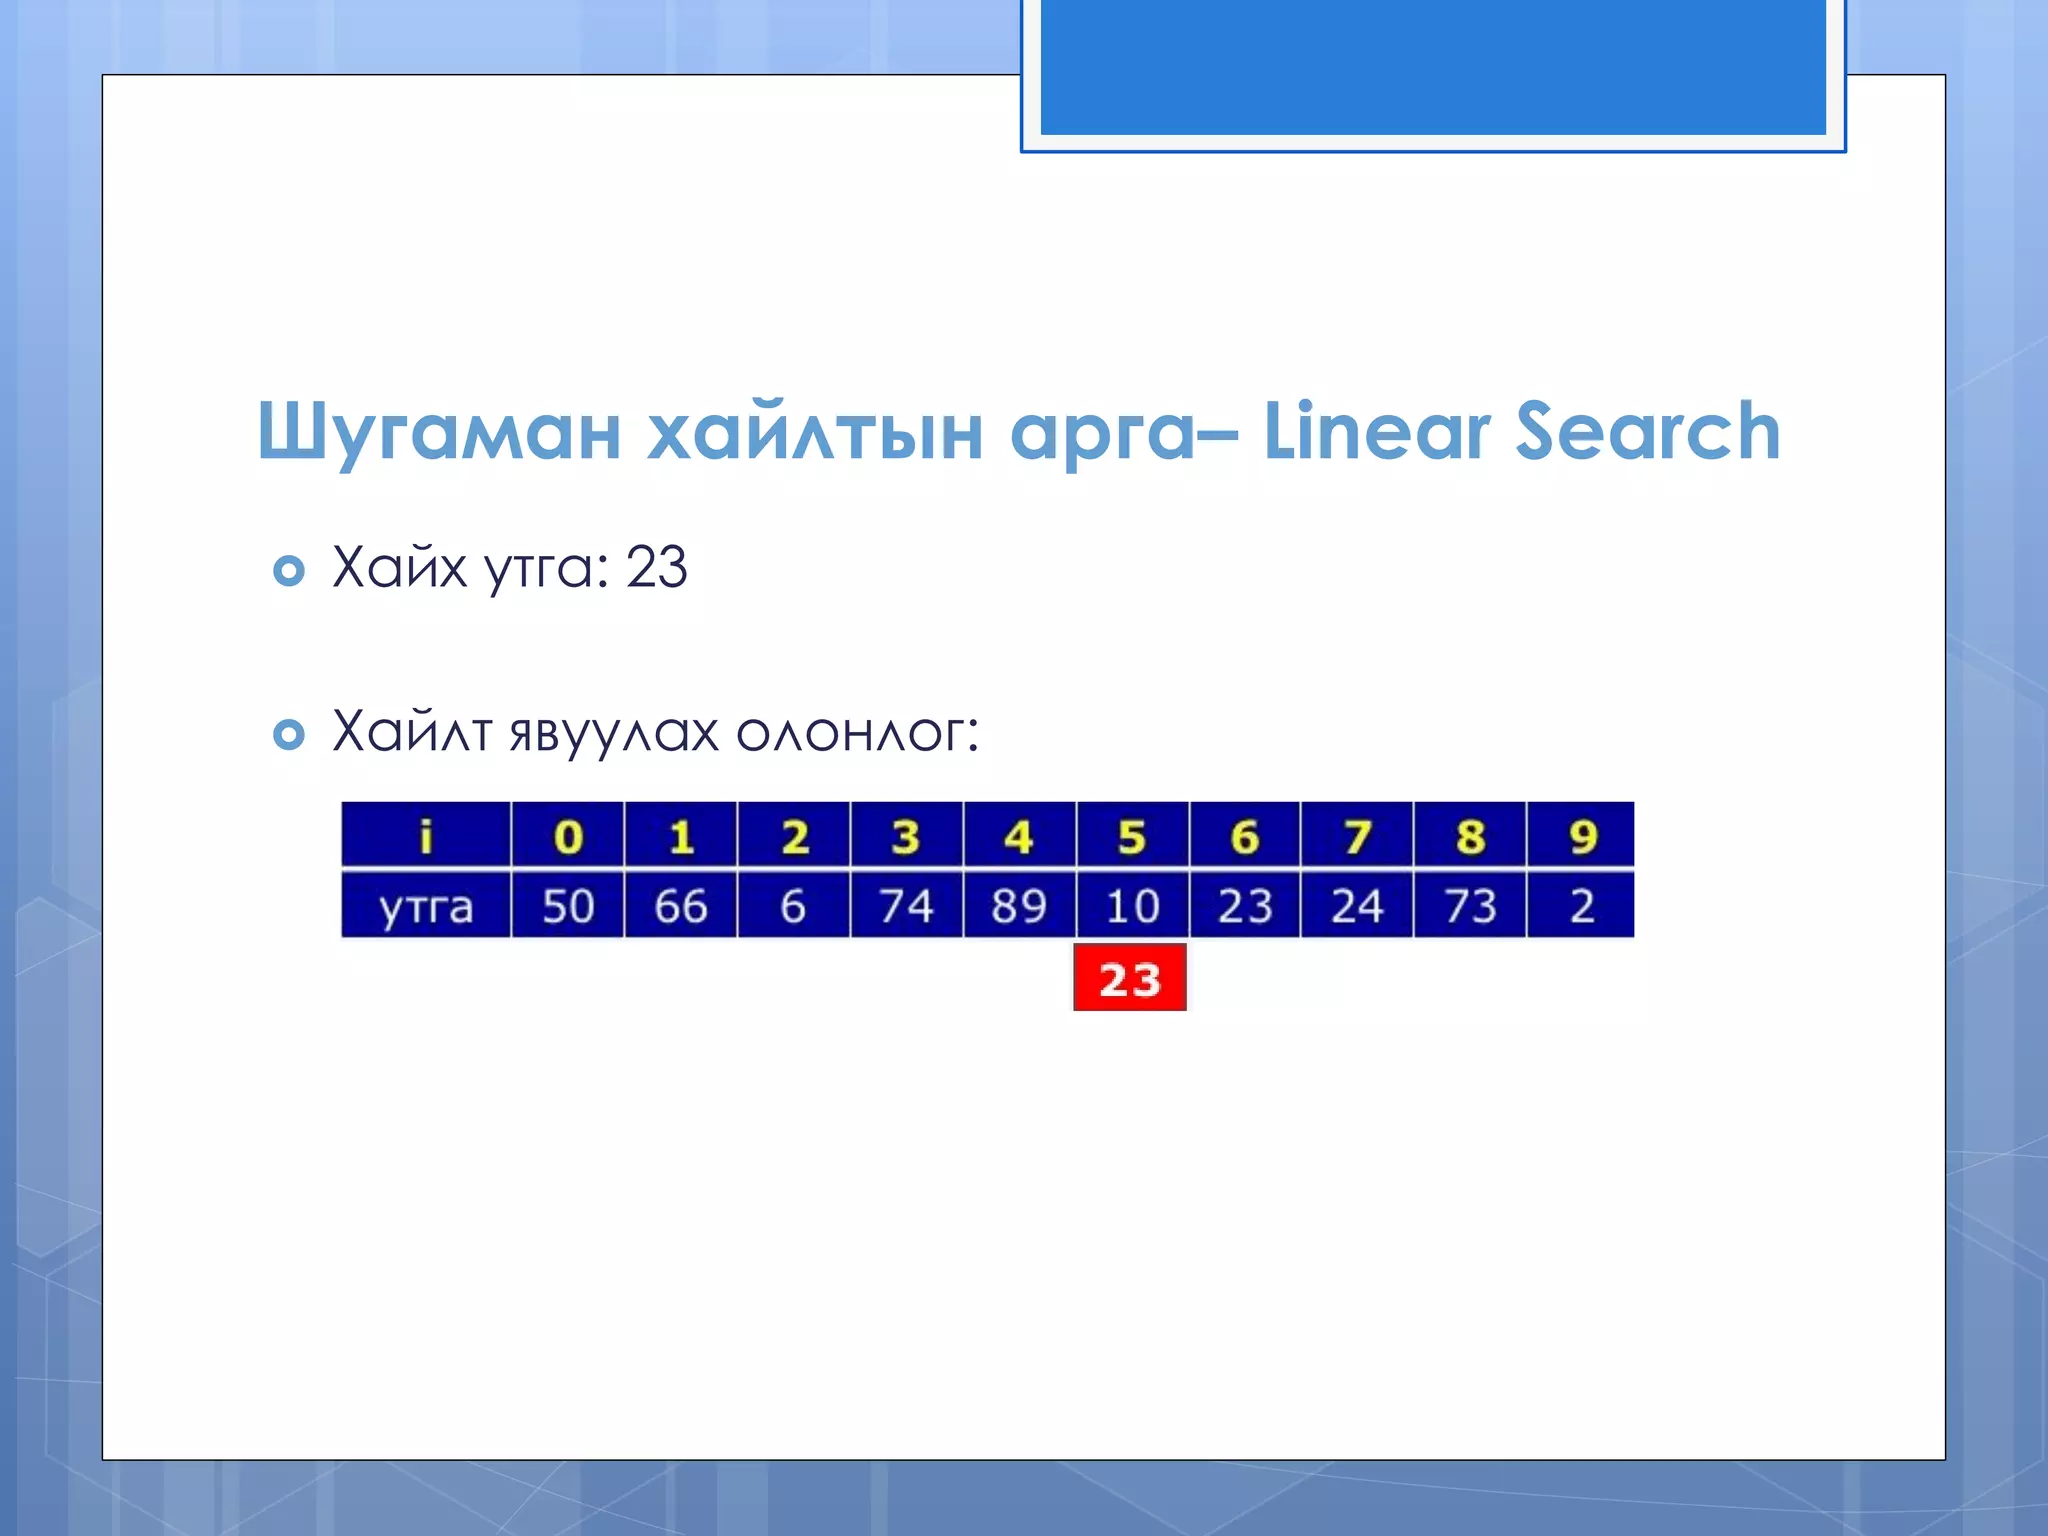Click index cell 9 in the table header
The width and height of the screenshot is (2048, 1536).
(1581, 834)
